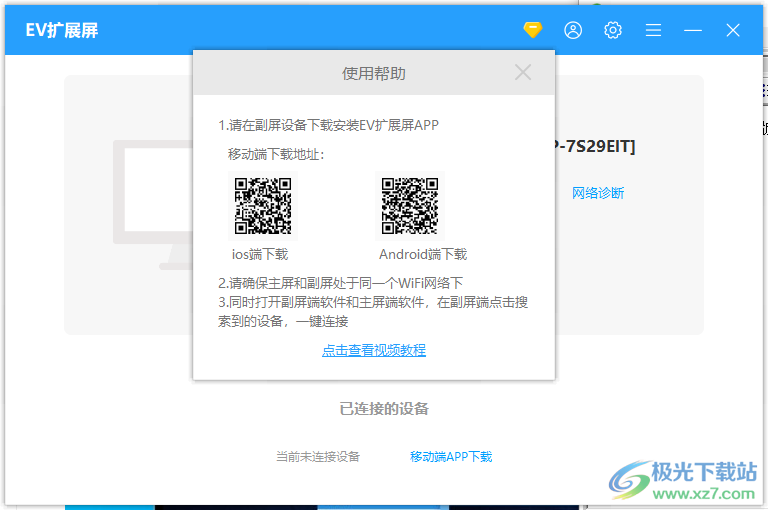Click the yellow VIP diamond icon
768x510 pixels.
pos(532,30)
